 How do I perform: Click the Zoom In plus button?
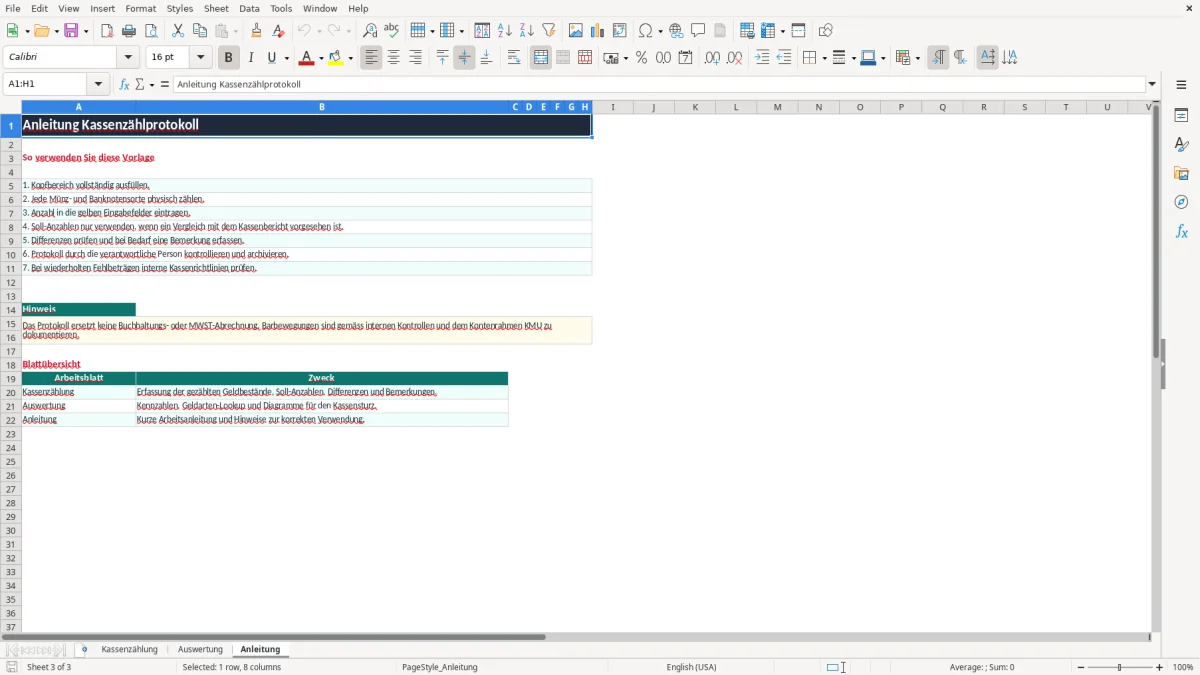coord(1160,667)
